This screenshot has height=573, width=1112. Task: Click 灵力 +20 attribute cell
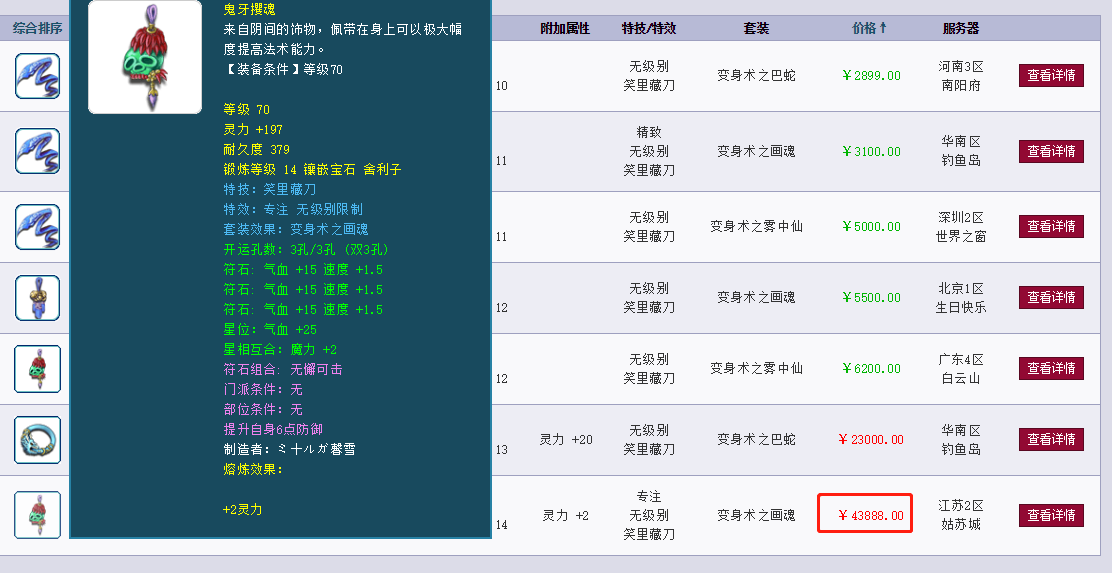pyautogui.click(x=566, y=440)
